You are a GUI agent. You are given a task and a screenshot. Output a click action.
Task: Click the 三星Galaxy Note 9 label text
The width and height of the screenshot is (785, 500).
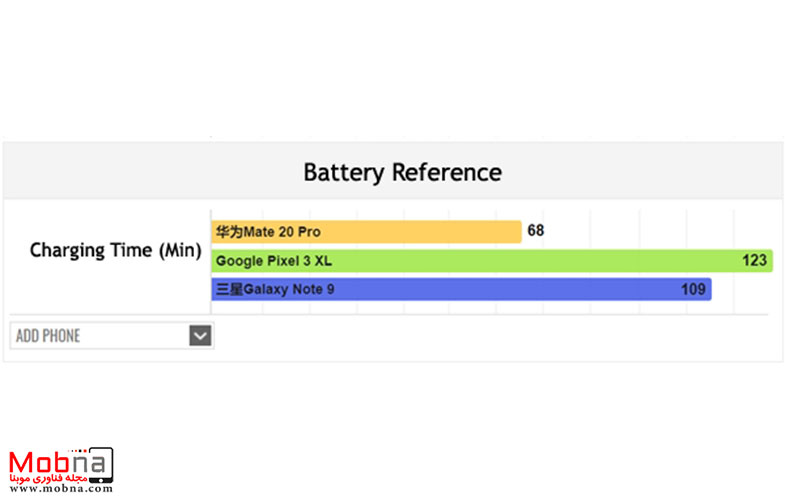click(274, 290)
